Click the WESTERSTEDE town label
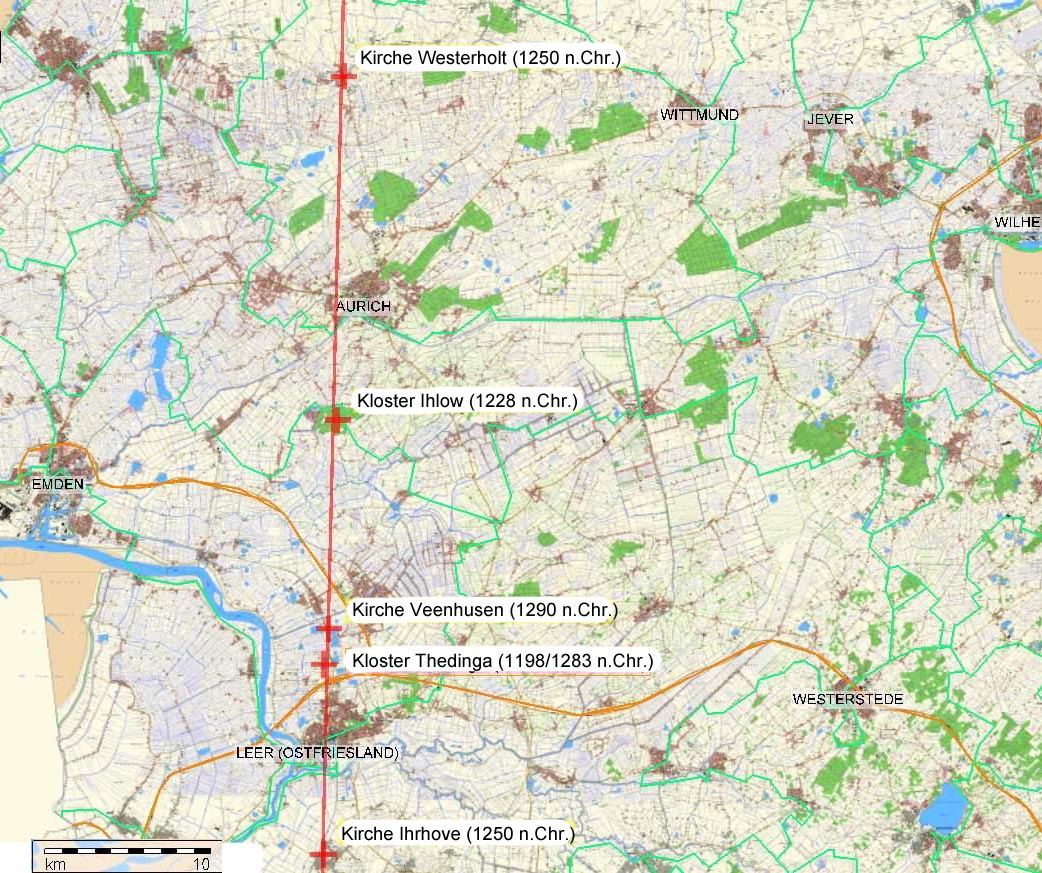This screenshot has width=1042, height=873. tap(848, 699)
